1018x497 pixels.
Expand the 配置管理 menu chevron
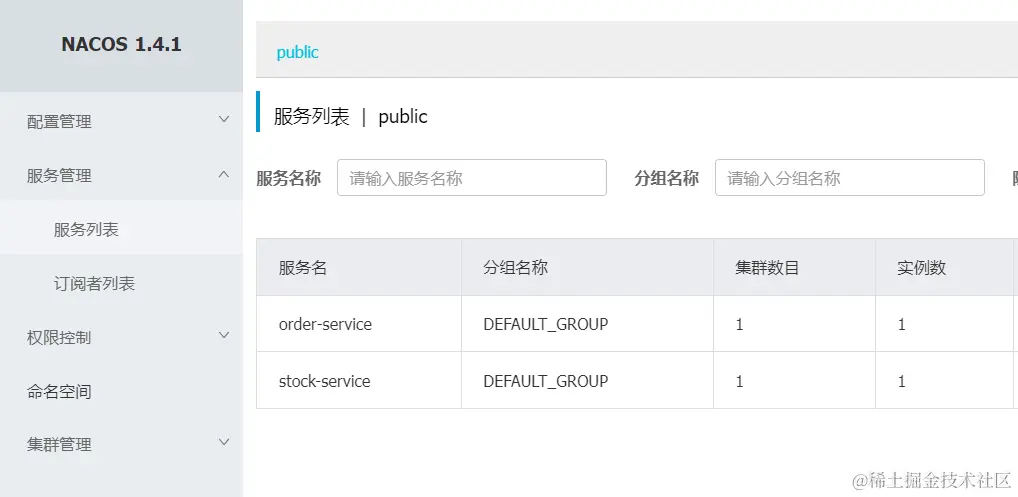pyautogui.click(x=224, y=120)
